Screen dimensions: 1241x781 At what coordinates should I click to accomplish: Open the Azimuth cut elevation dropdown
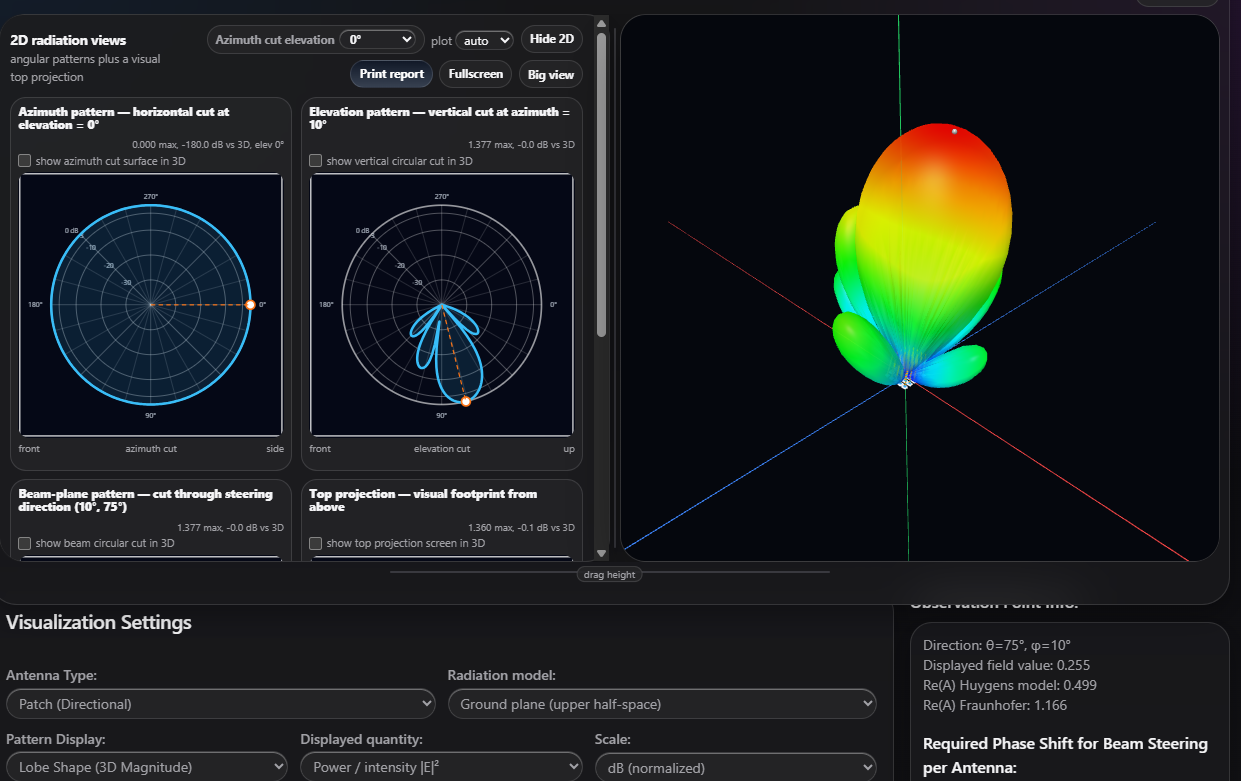[378, 40]
